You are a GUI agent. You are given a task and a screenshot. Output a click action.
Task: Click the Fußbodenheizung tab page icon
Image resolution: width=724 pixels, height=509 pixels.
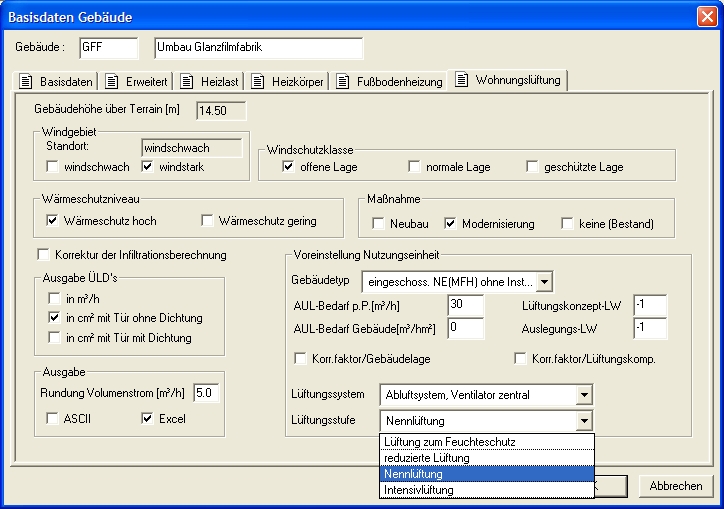click(343, 81)
